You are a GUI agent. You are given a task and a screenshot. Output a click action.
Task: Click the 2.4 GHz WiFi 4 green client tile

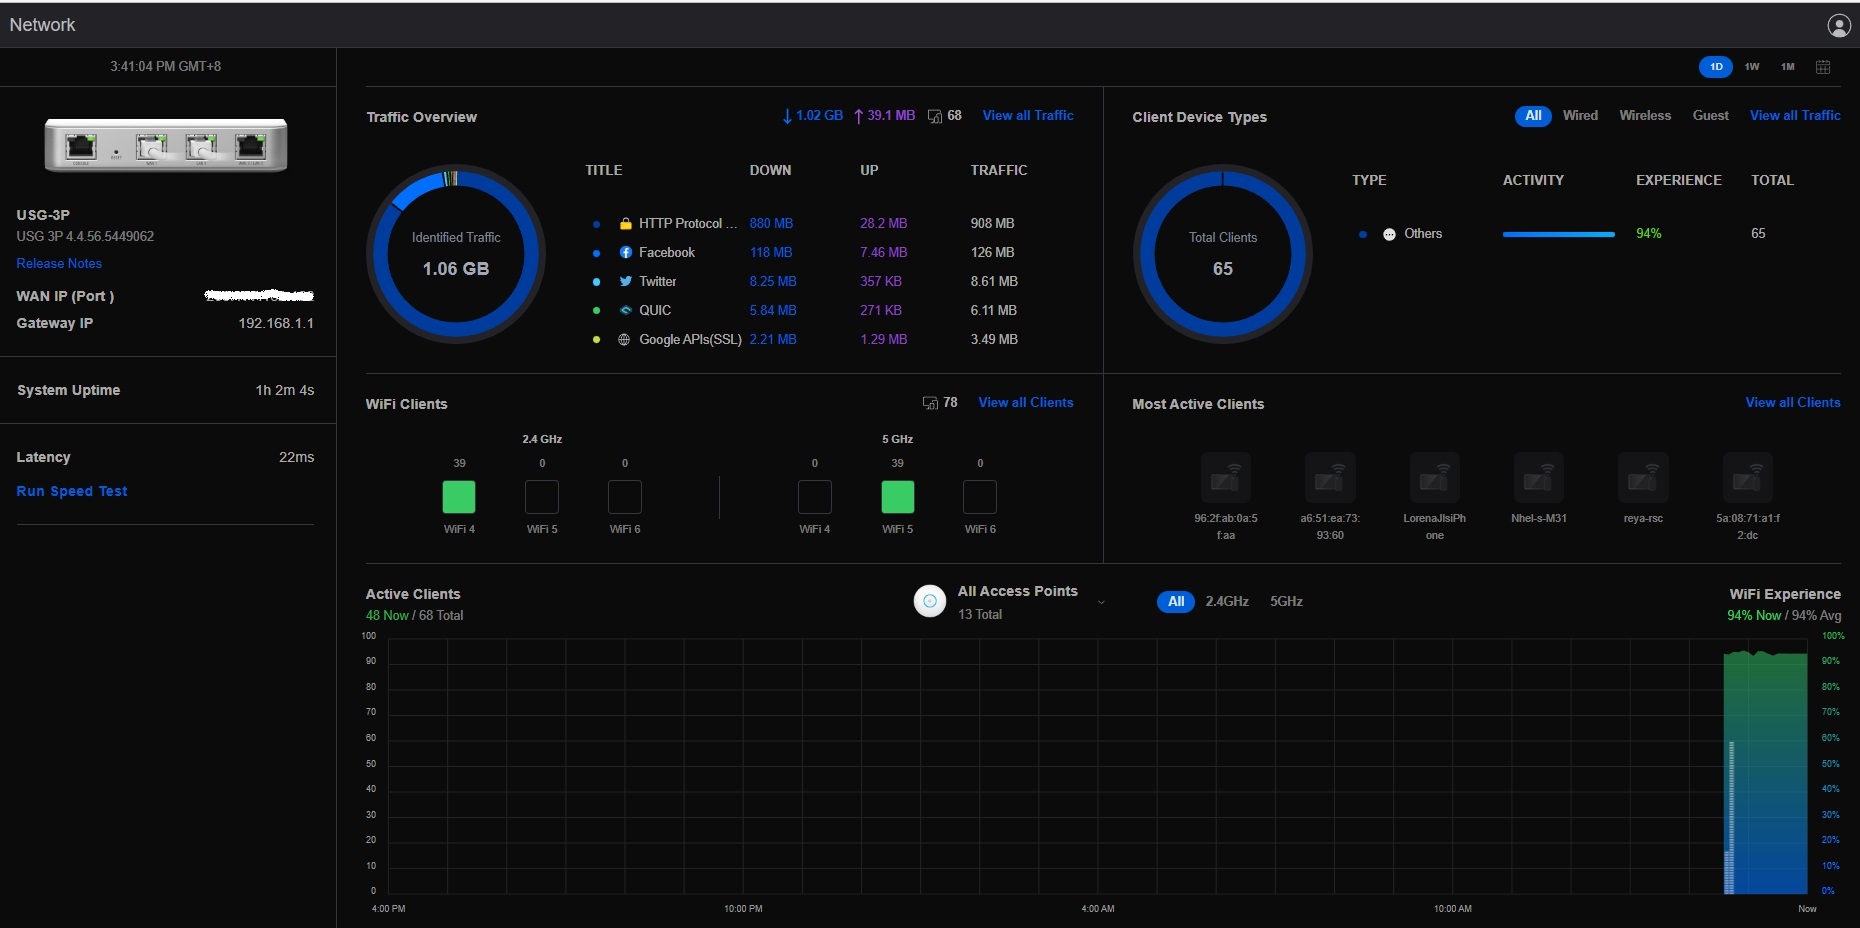point(459,497)
